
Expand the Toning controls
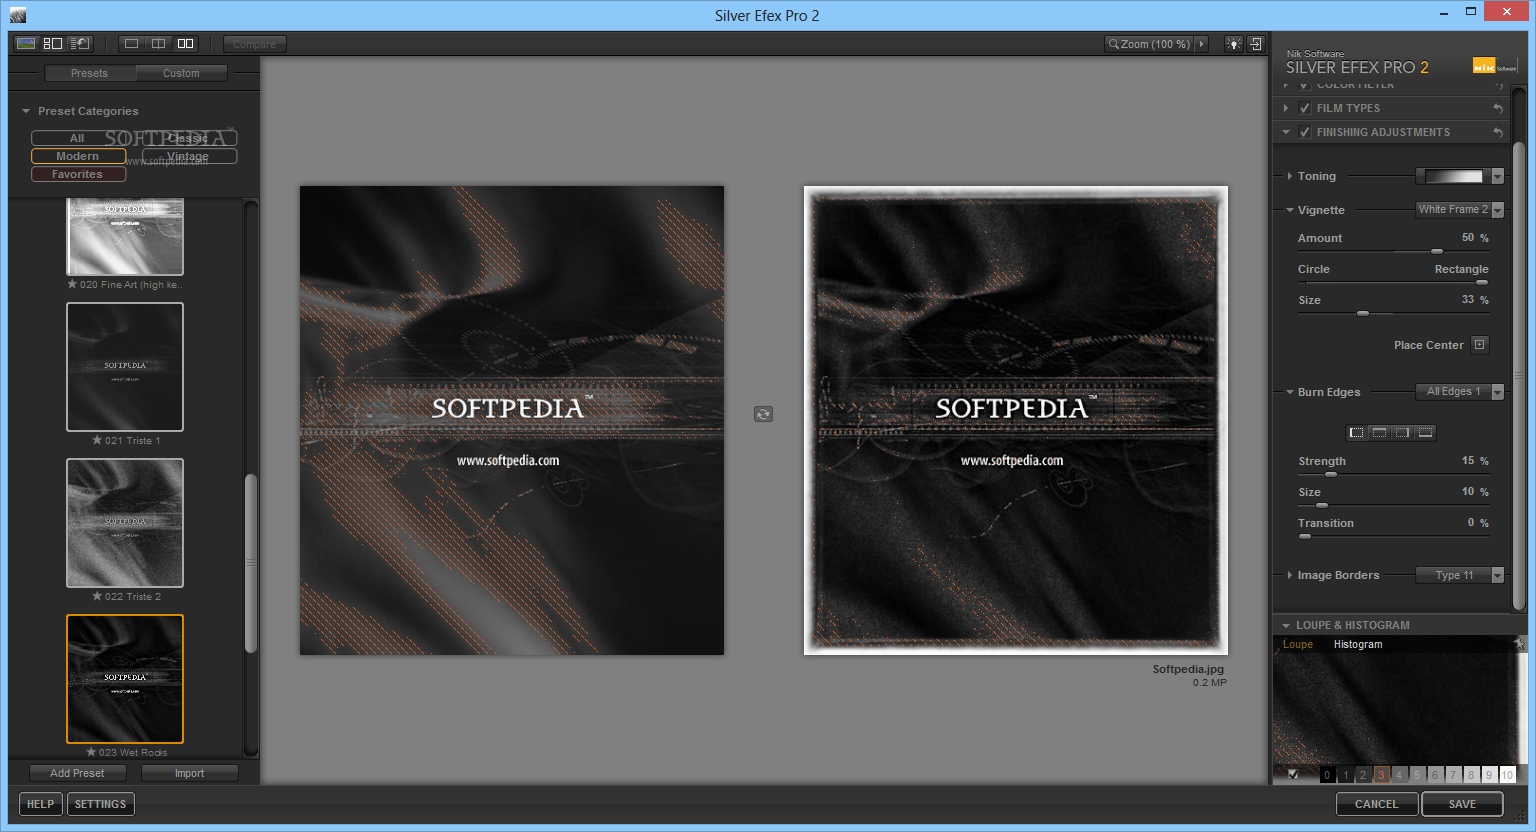pyautogui.click(x=1290, y=176)
